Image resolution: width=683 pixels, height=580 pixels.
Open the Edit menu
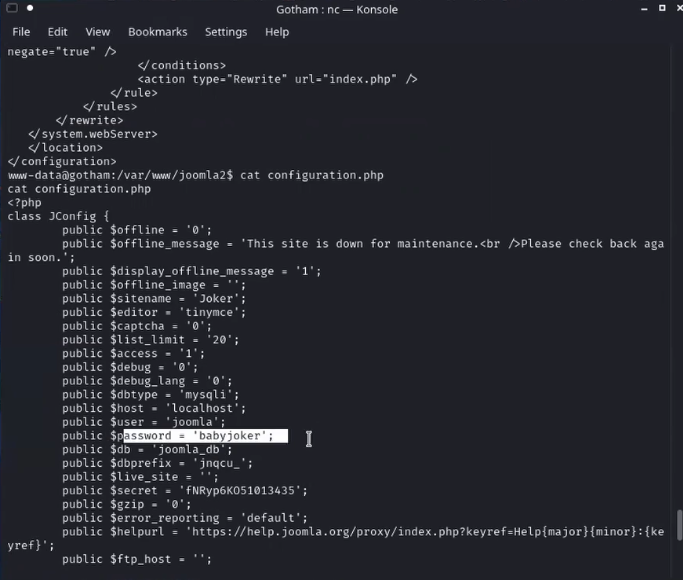pyautogui.click(x=57, y=32)
